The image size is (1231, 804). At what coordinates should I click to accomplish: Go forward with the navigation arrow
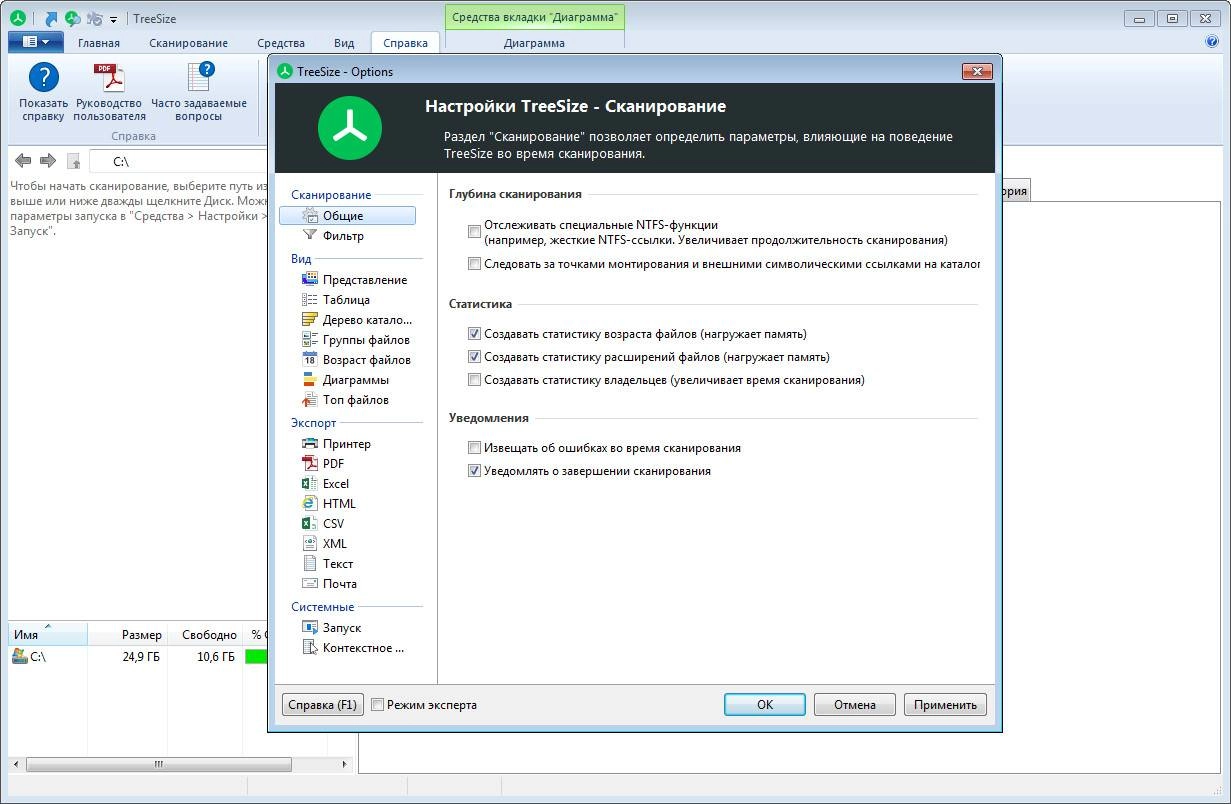click(x=47, y=161)
